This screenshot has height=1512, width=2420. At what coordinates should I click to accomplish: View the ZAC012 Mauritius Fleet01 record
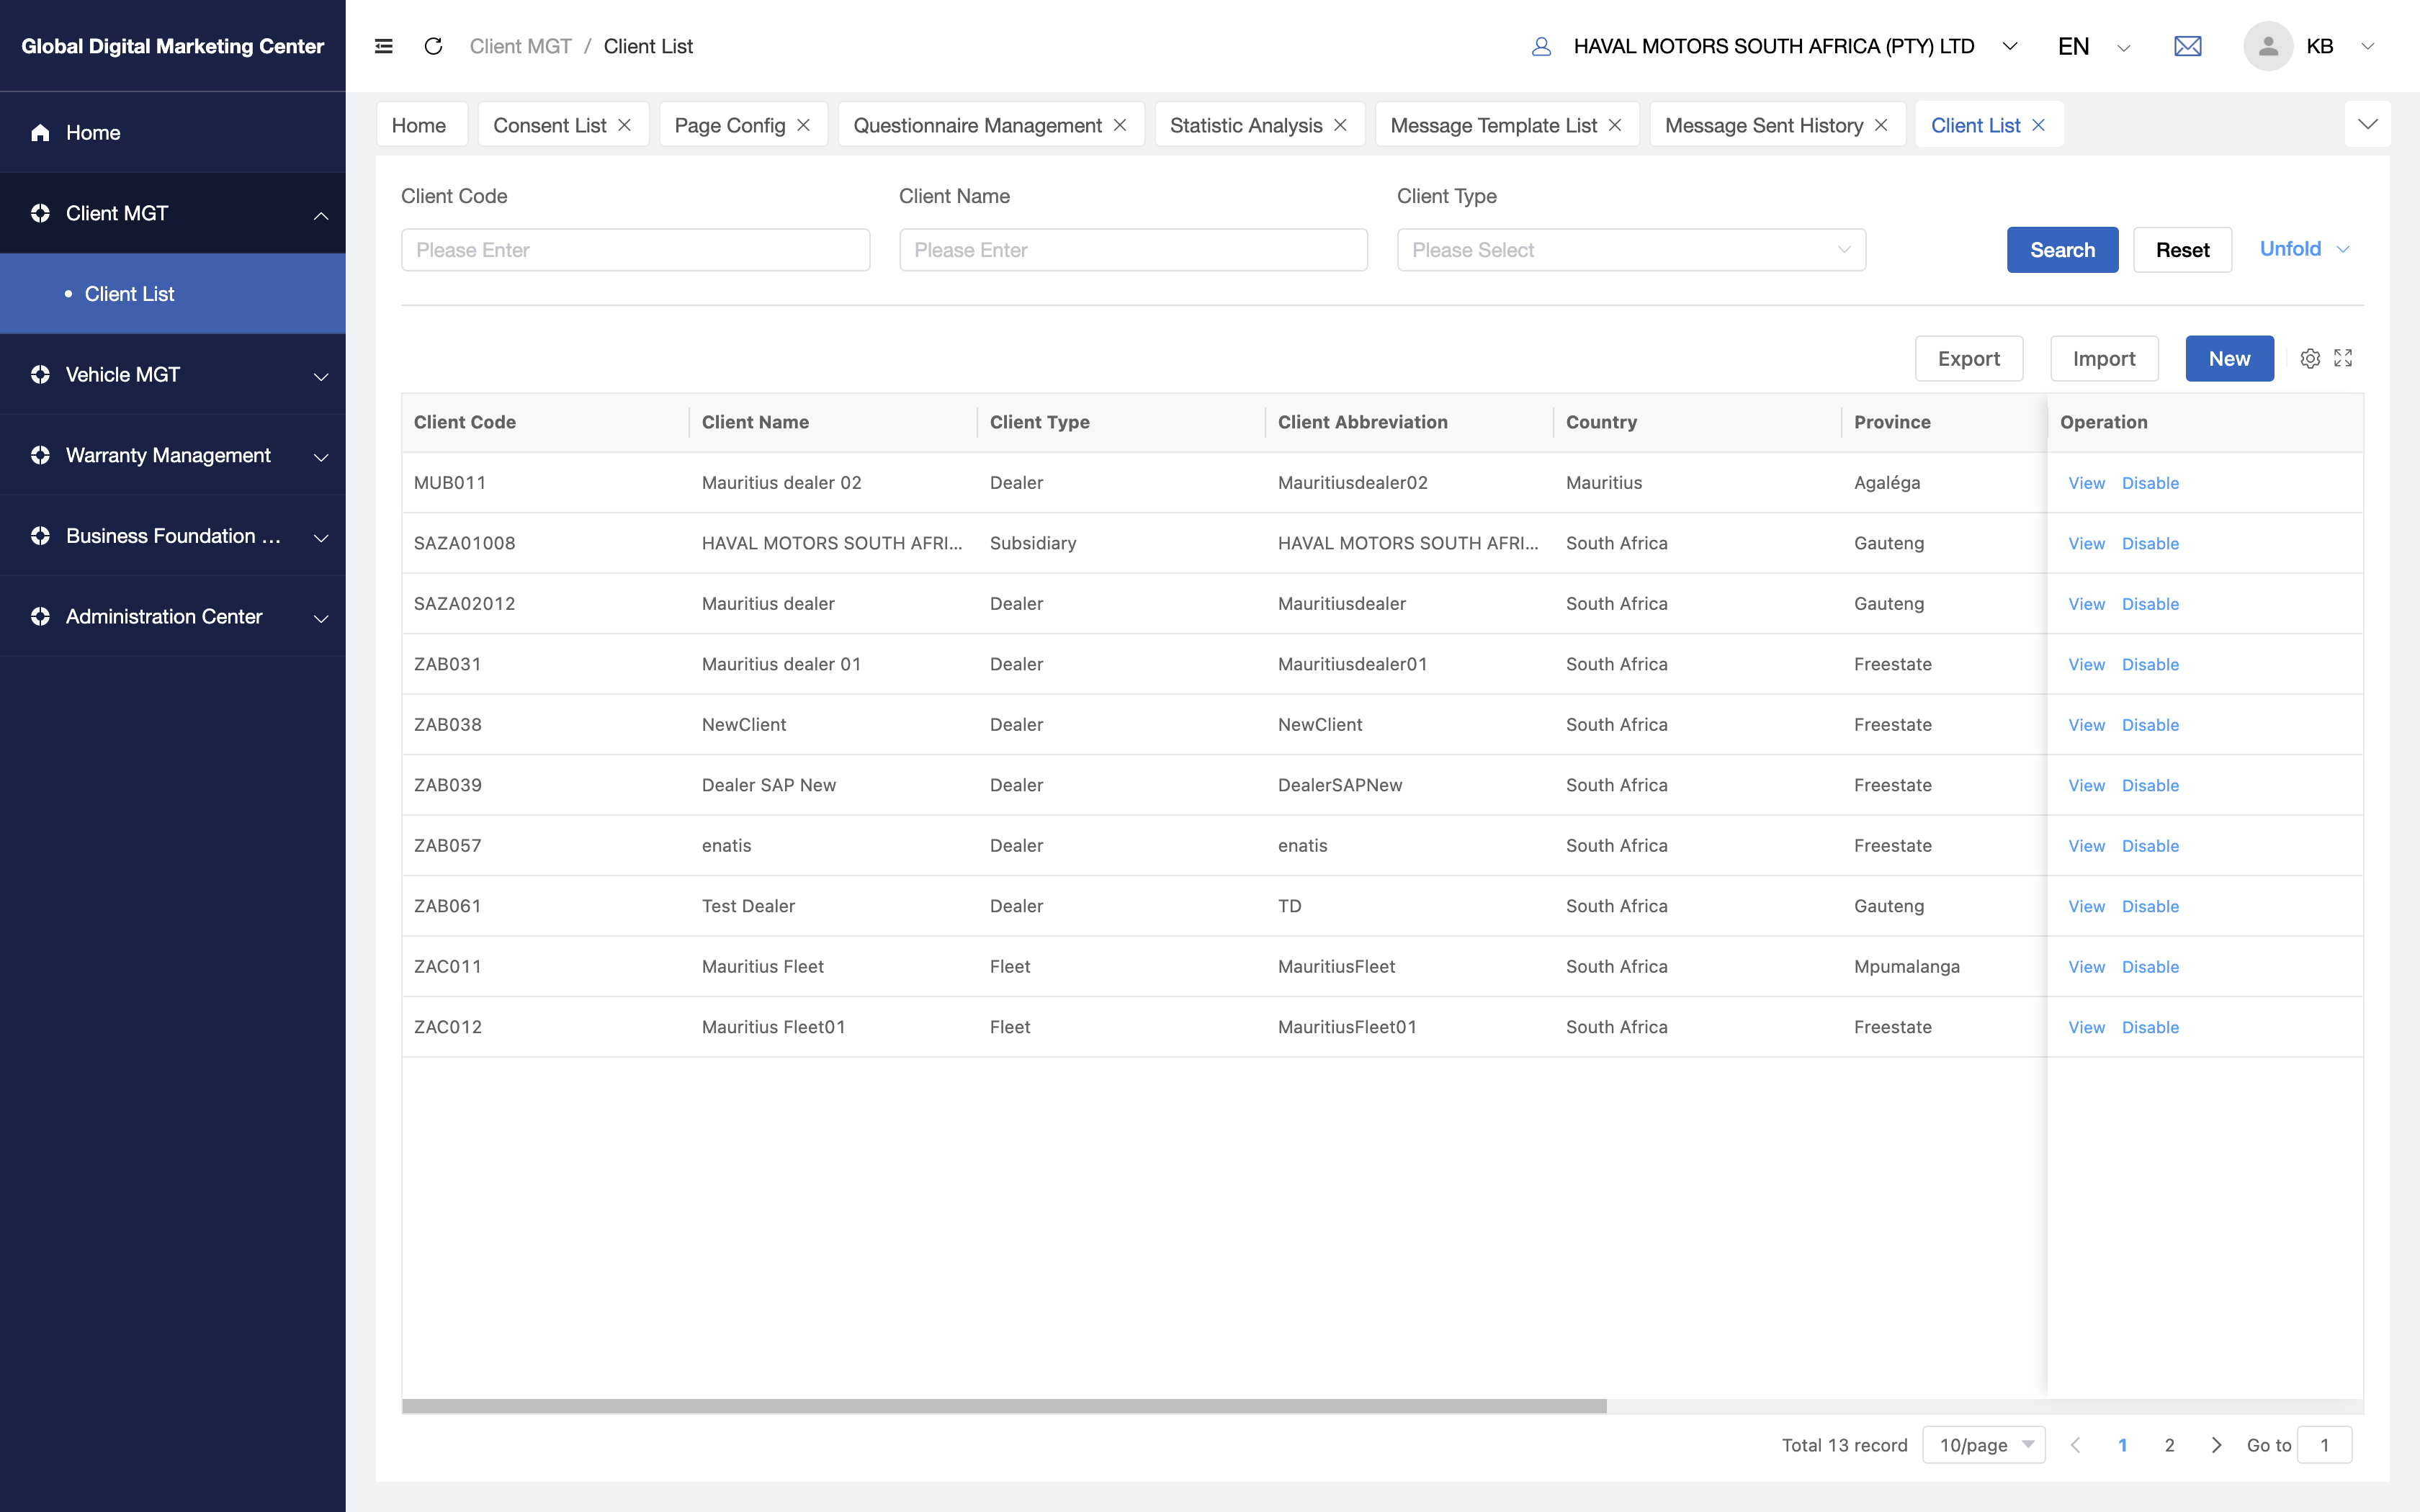[2086, 1027]
